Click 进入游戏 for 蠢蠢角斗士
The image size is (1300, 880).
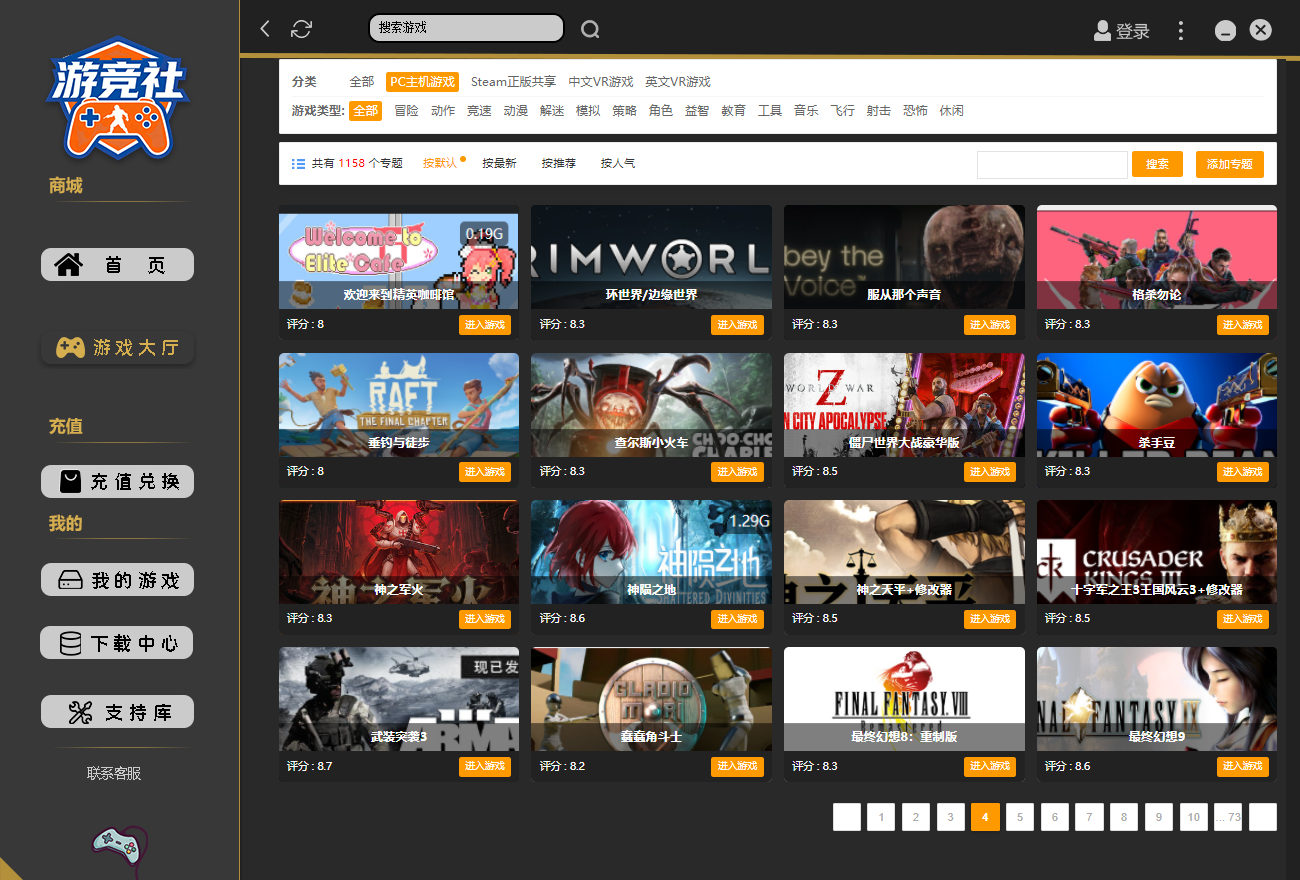pos(737,766)
